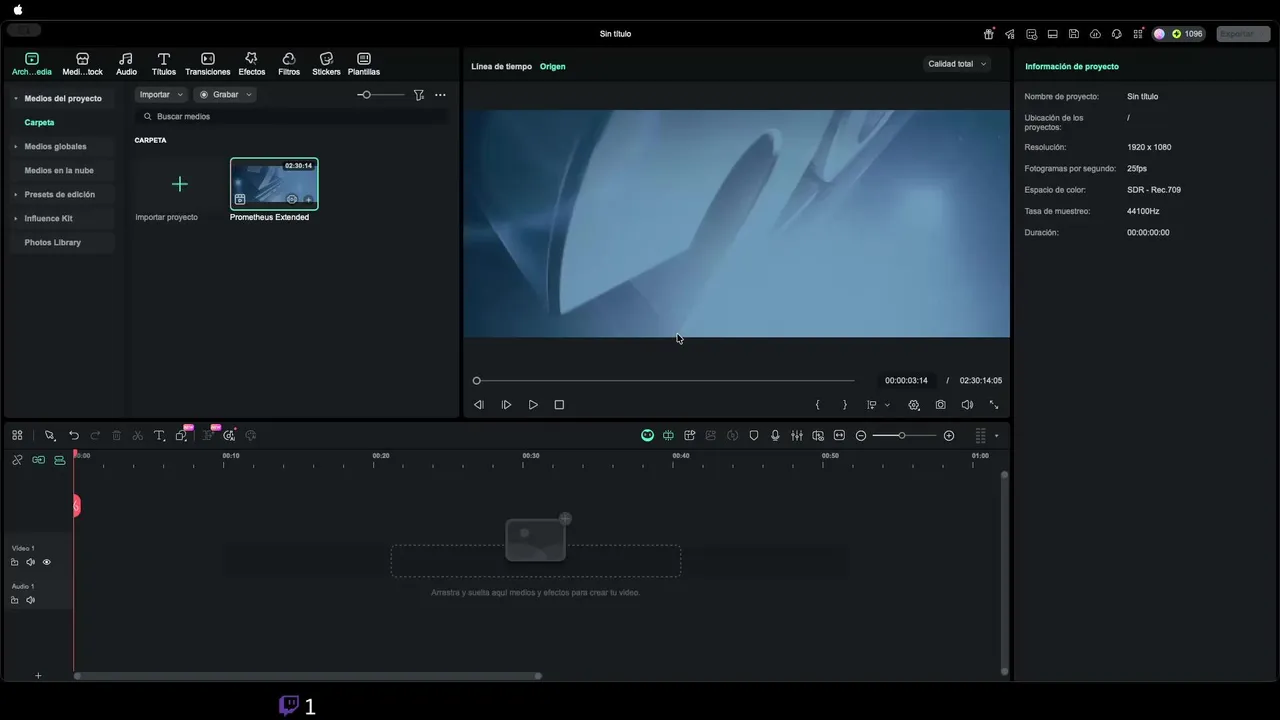The height and width of the screenshot is (720, 1280).
Task: Open the Stickers tab
Action: tap(326, 65)
